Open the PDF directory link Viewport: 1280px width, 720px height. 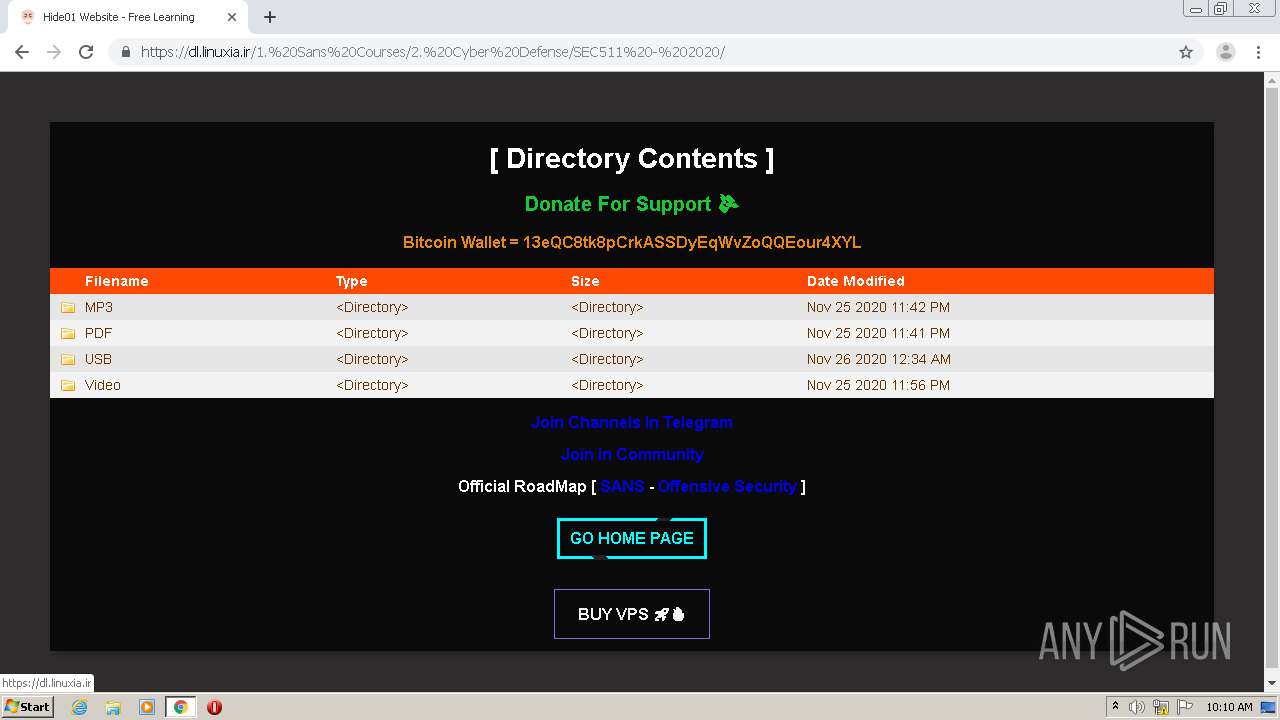coord(98,333)
